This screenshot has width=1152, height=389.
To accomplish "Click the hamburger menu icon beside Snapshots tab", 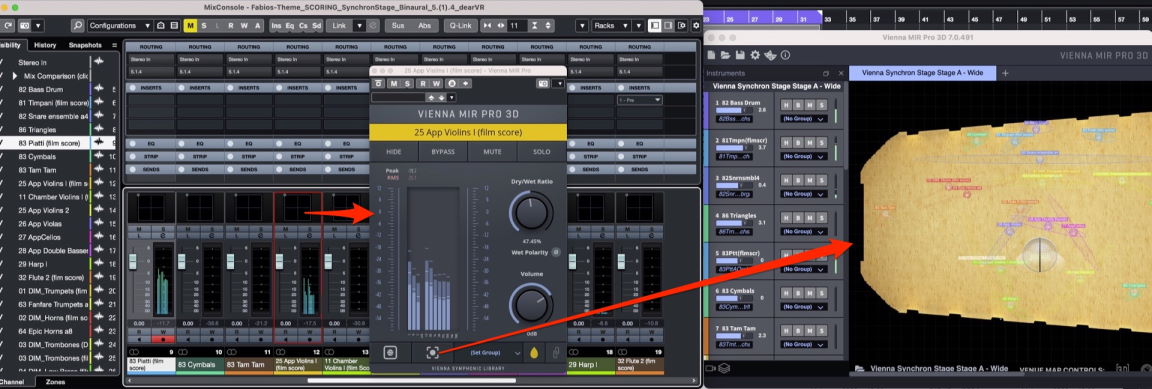I will pos(114,45).
